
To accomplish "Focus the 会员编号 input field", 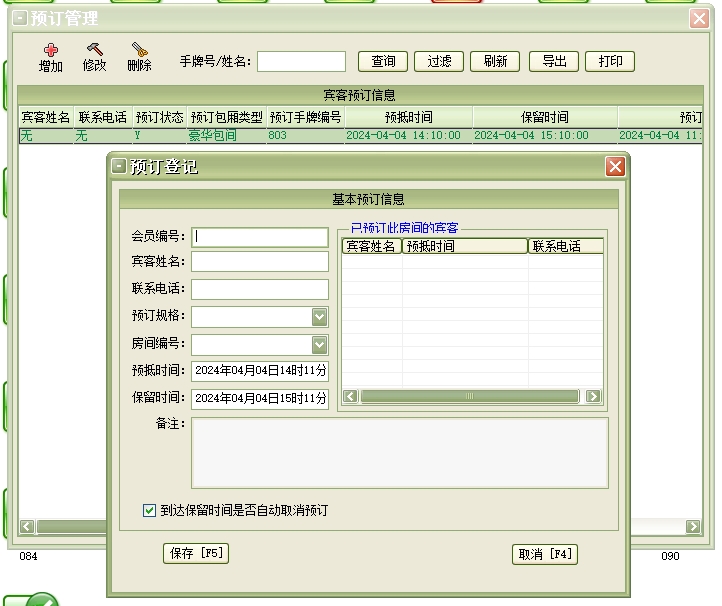I will coord(260,237).
